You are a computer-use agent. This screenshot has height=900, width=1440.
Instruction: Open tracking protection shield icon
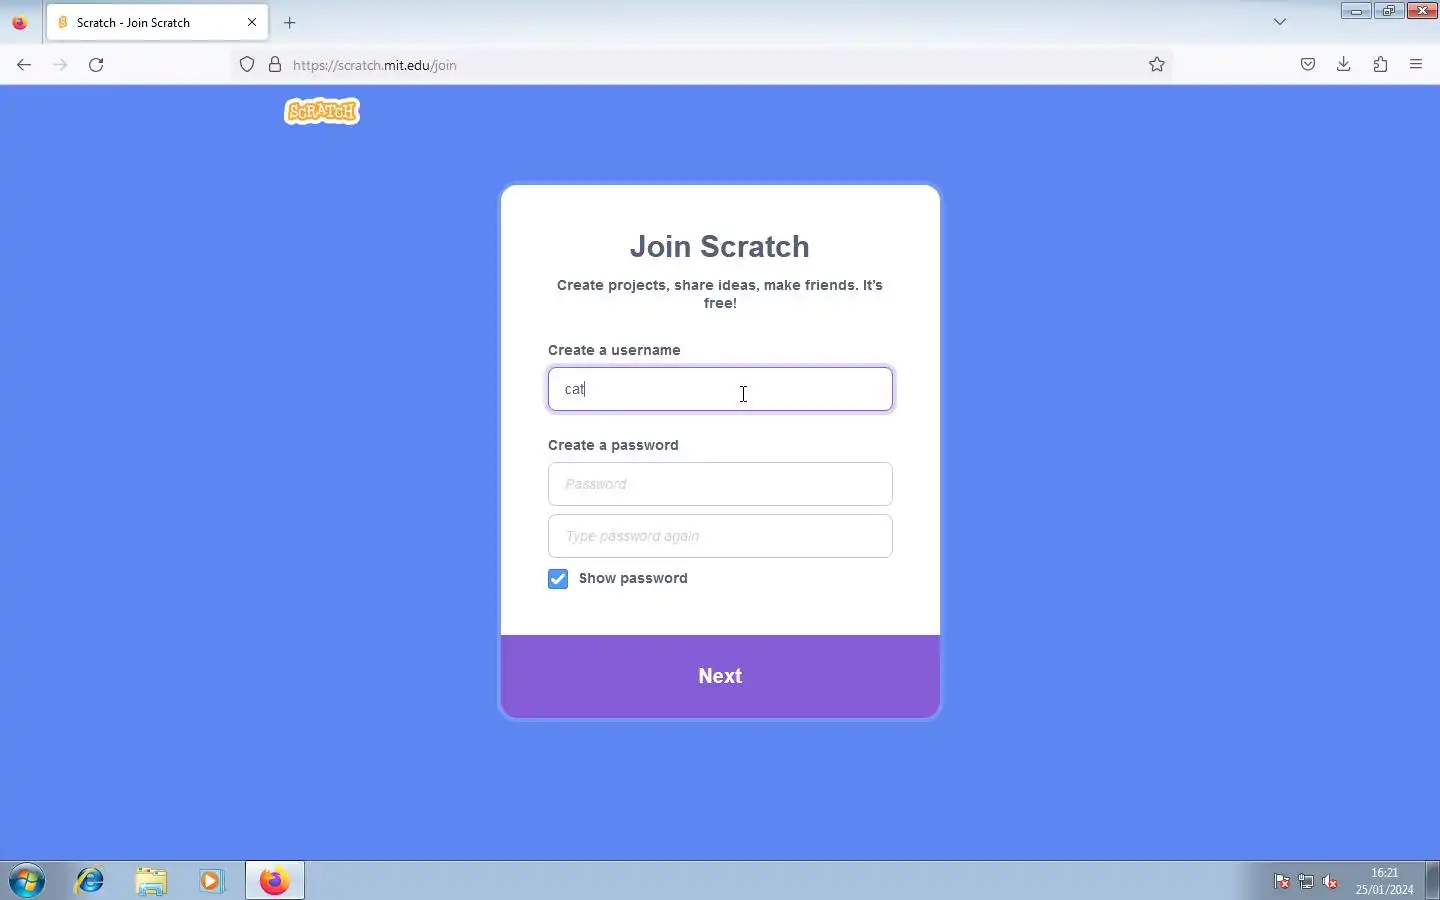coord(247,65)
